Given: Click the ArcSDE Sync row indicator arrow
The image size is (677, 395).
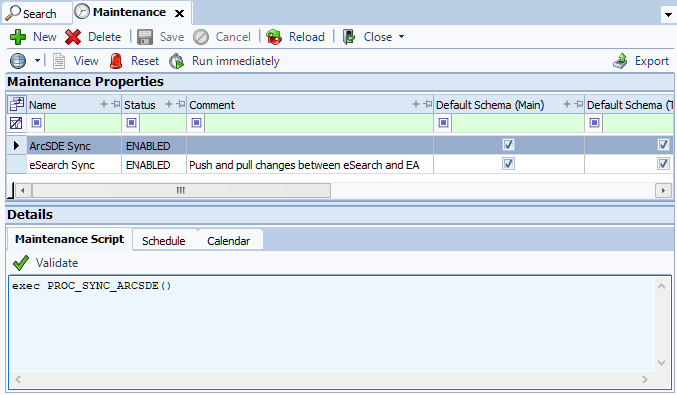Looking at the screenshot, I should [x=16, y=145].
